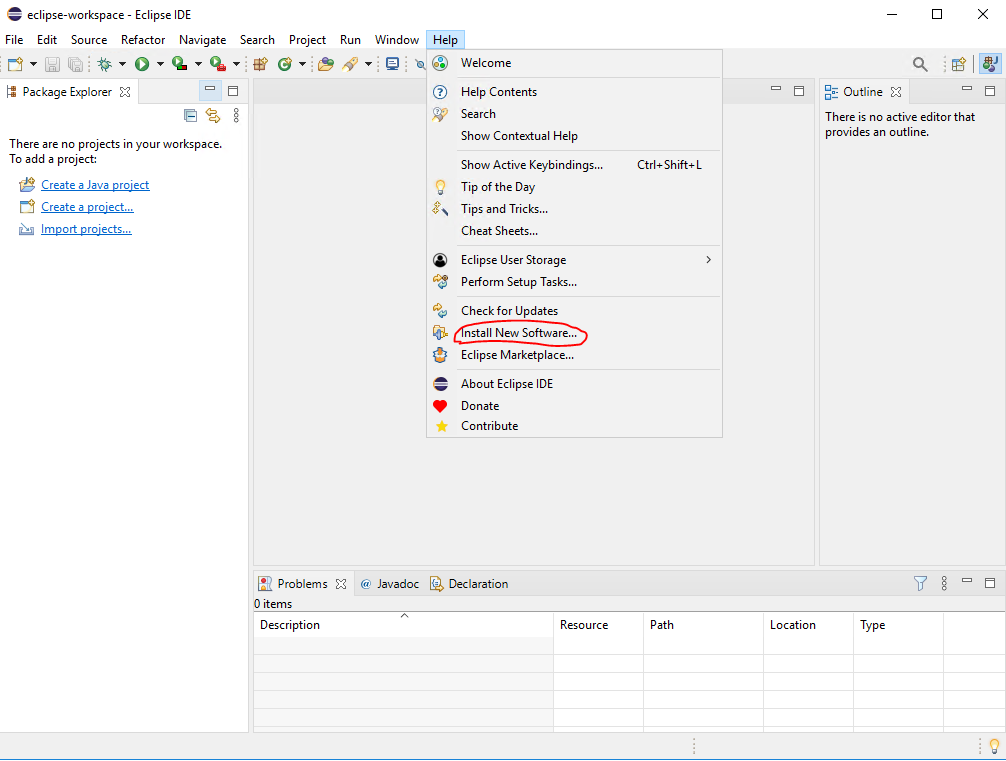Screen dimensions: 1006x761
Task: Open the Refactor menu
Action: (143, 40)
